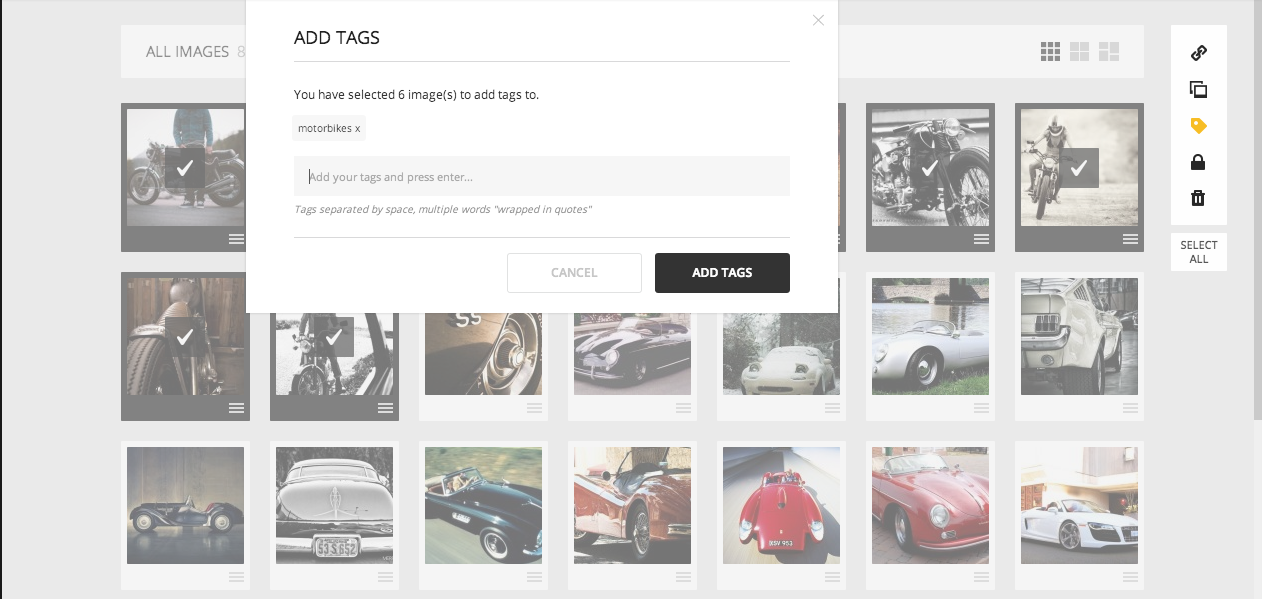Switch to the large four-tile grid view
The height and width of the screenshot is (599, 1262).
coord(1079,52)
